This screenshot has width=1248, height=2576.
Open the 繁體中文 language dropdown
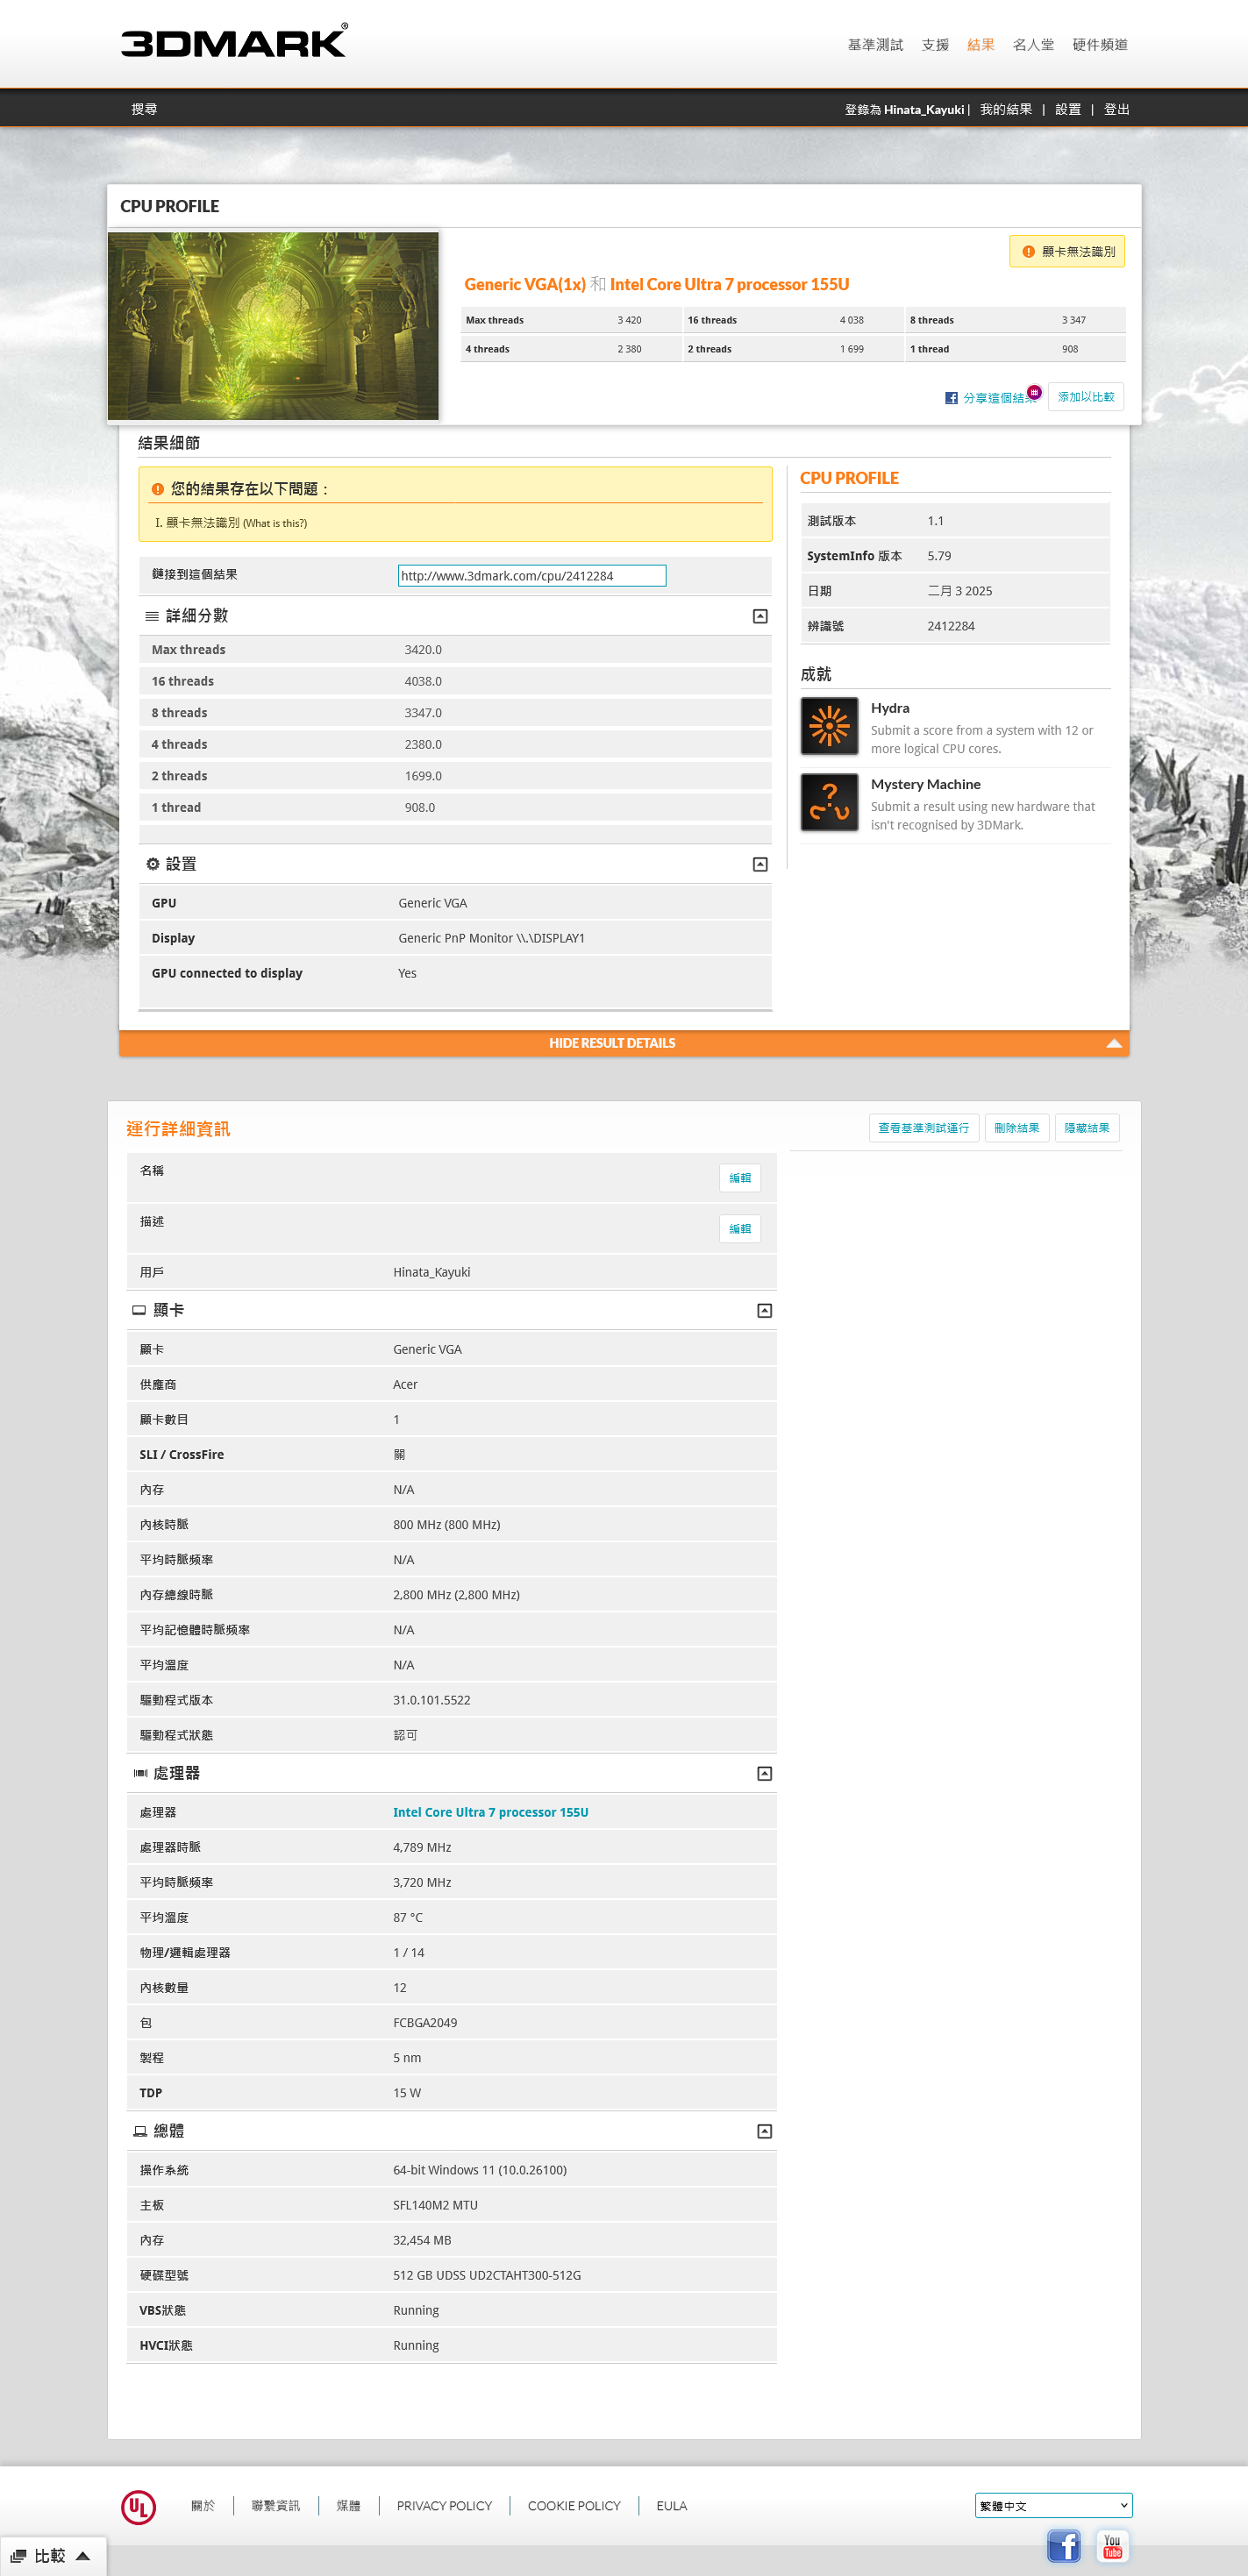[1053, 2505]
